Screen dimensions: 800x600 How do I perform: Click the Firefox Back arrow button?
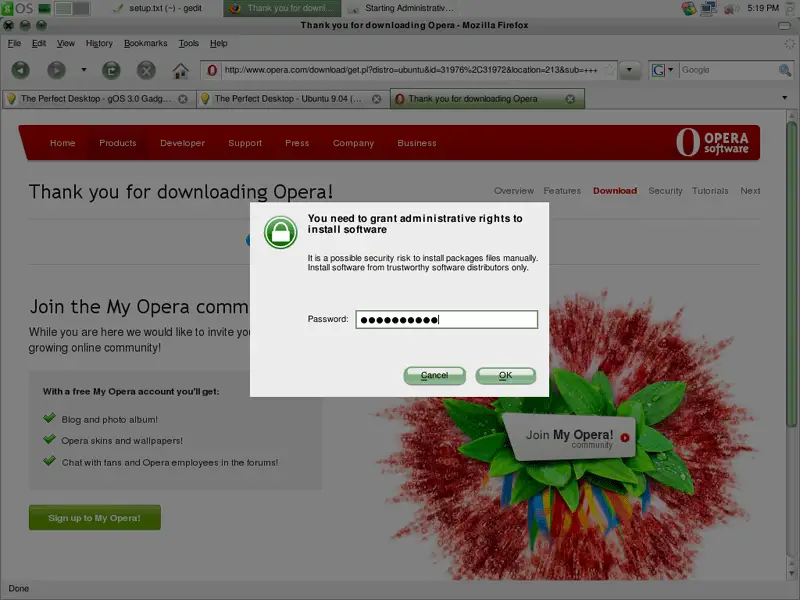(20, 70)
